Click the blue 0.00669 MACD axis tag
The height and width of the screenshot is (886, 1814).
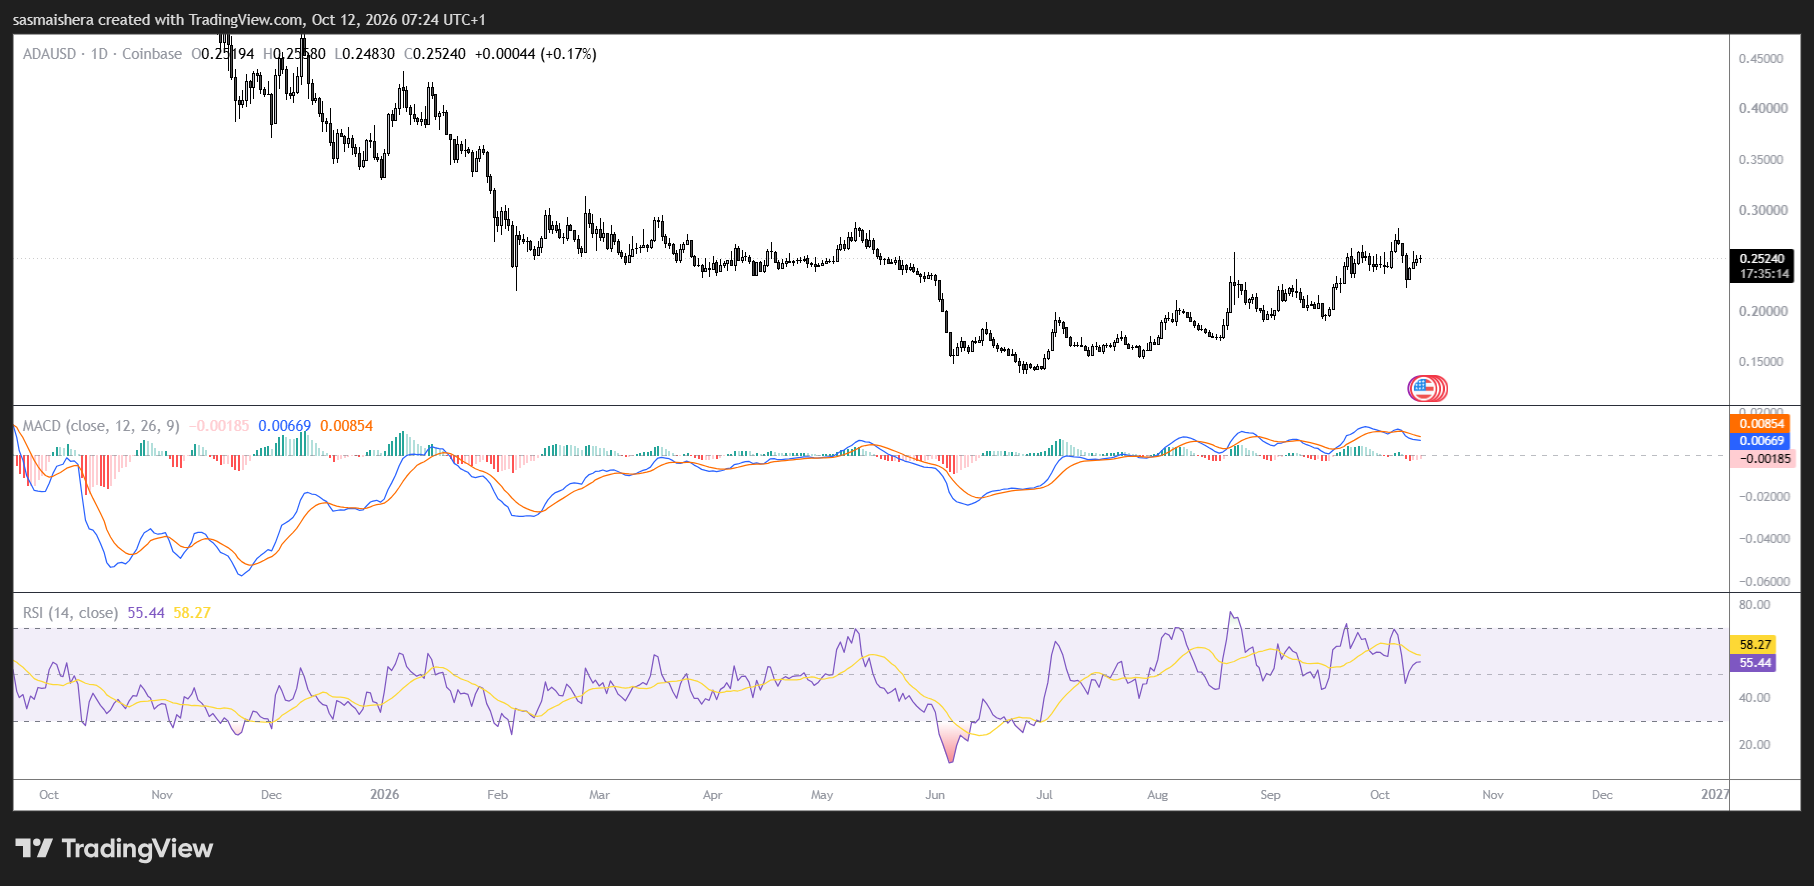tap(1761, 441)
